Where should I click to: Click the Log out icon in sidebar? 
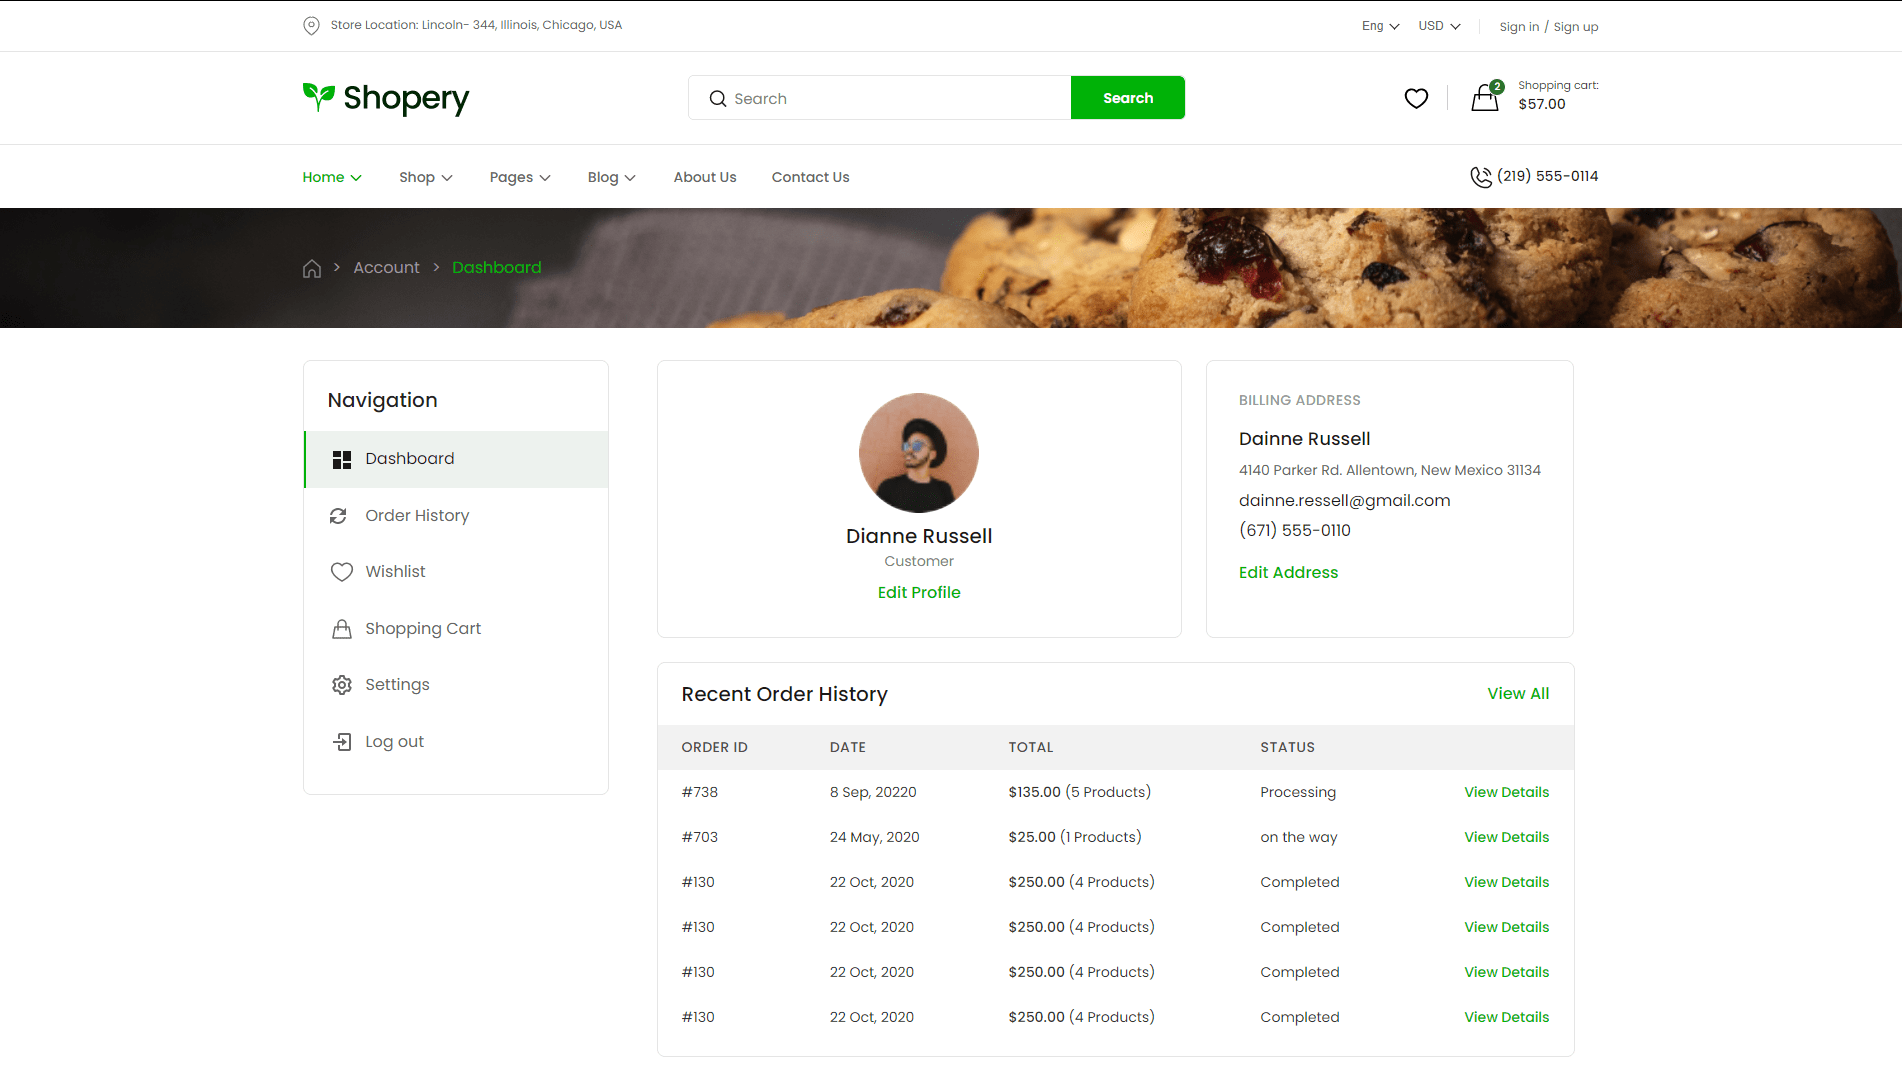342,742
